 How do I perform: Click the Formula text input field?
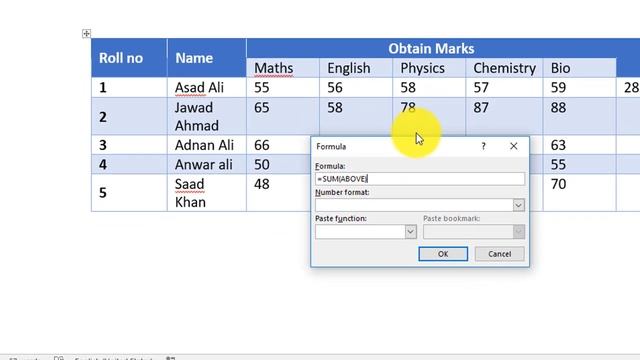point(420,179)
